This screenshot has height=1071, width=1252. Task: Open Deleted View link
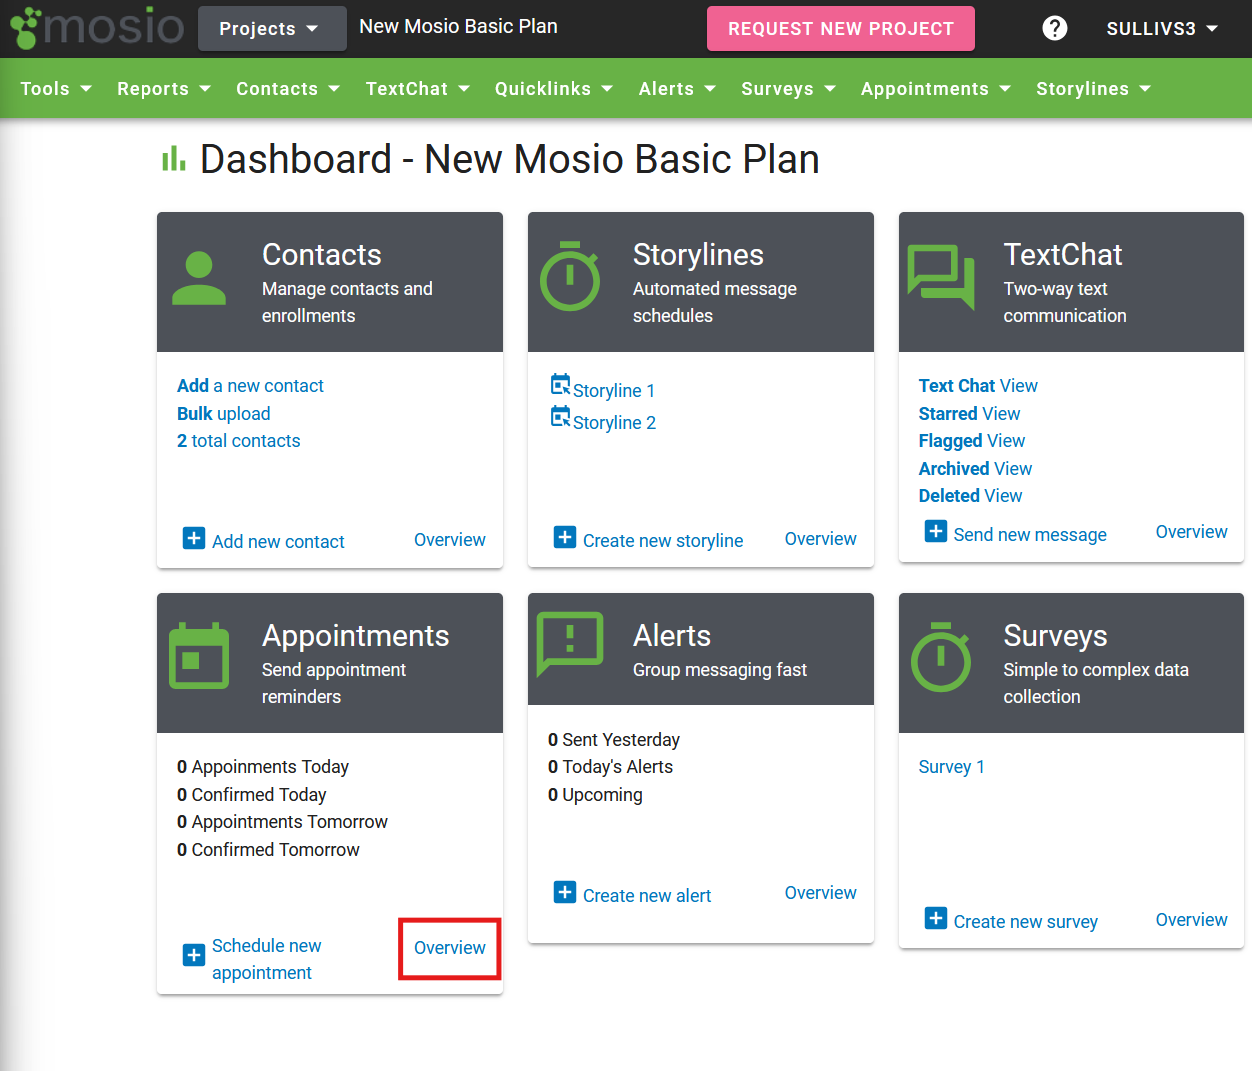tap(970, 496)
